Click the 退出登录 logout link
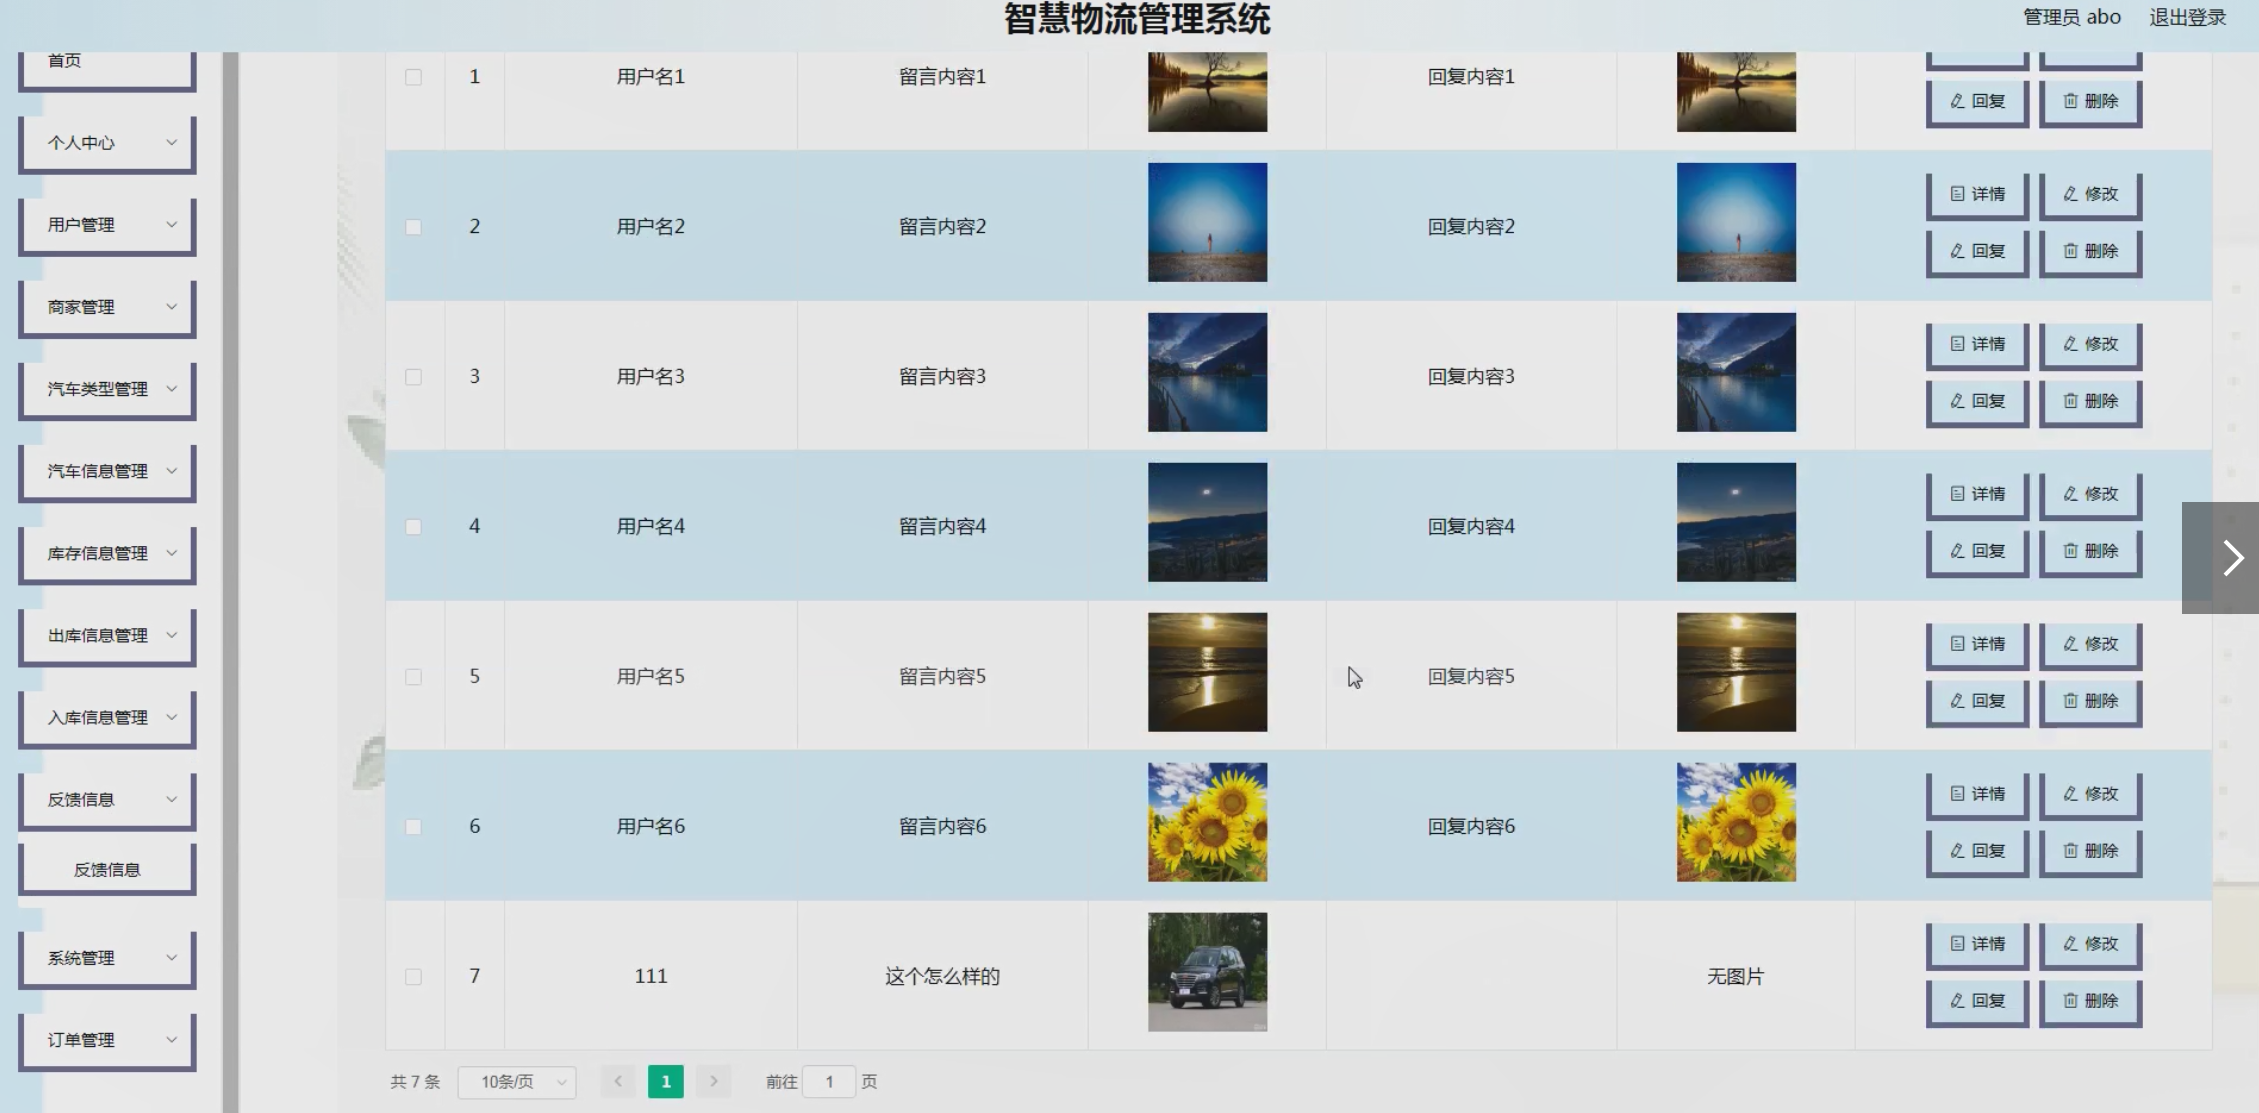Viewport: 2259px width, 1113px height. tap(2187, 17)
